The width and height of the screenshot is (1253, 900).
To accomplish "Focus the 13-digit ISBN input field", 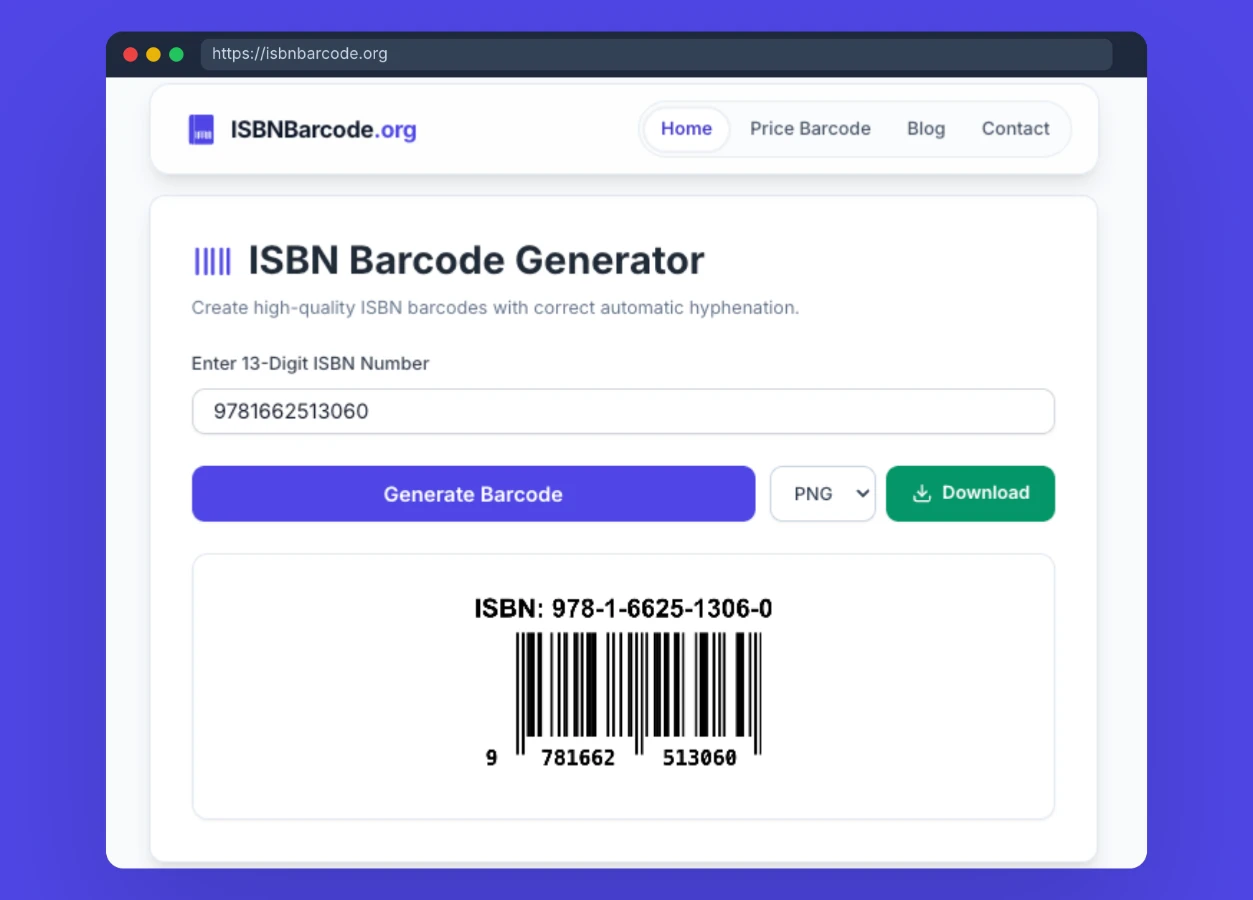I will coord(623,411).
